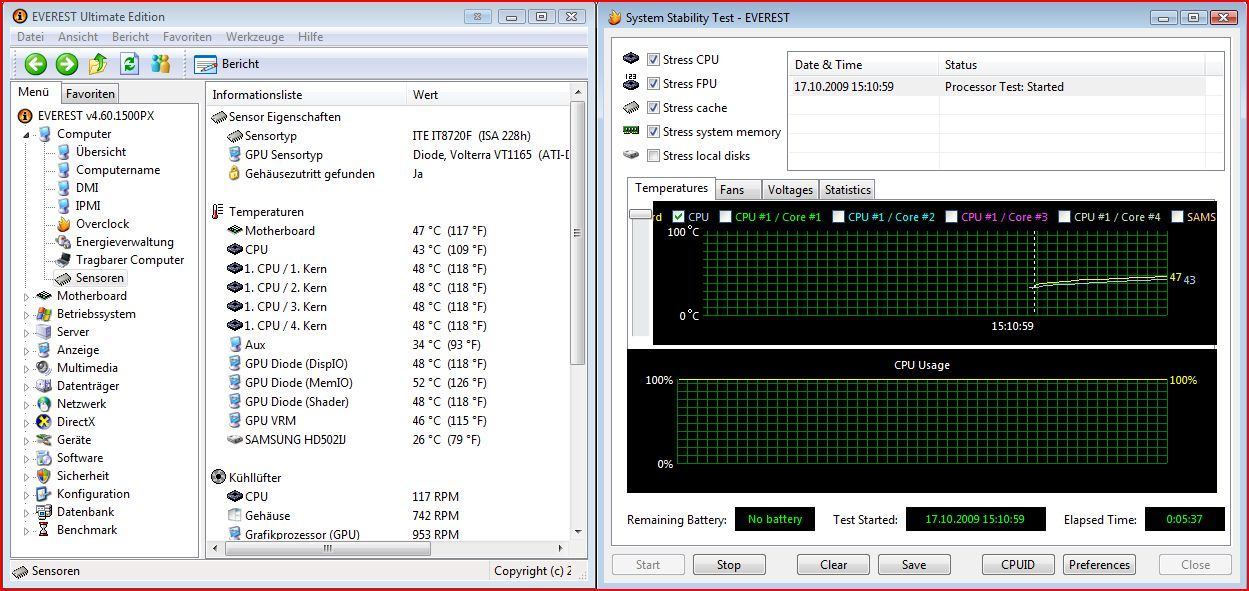Click the Bericht report toolbar button

pyautogui.click(x=227, y=64)
